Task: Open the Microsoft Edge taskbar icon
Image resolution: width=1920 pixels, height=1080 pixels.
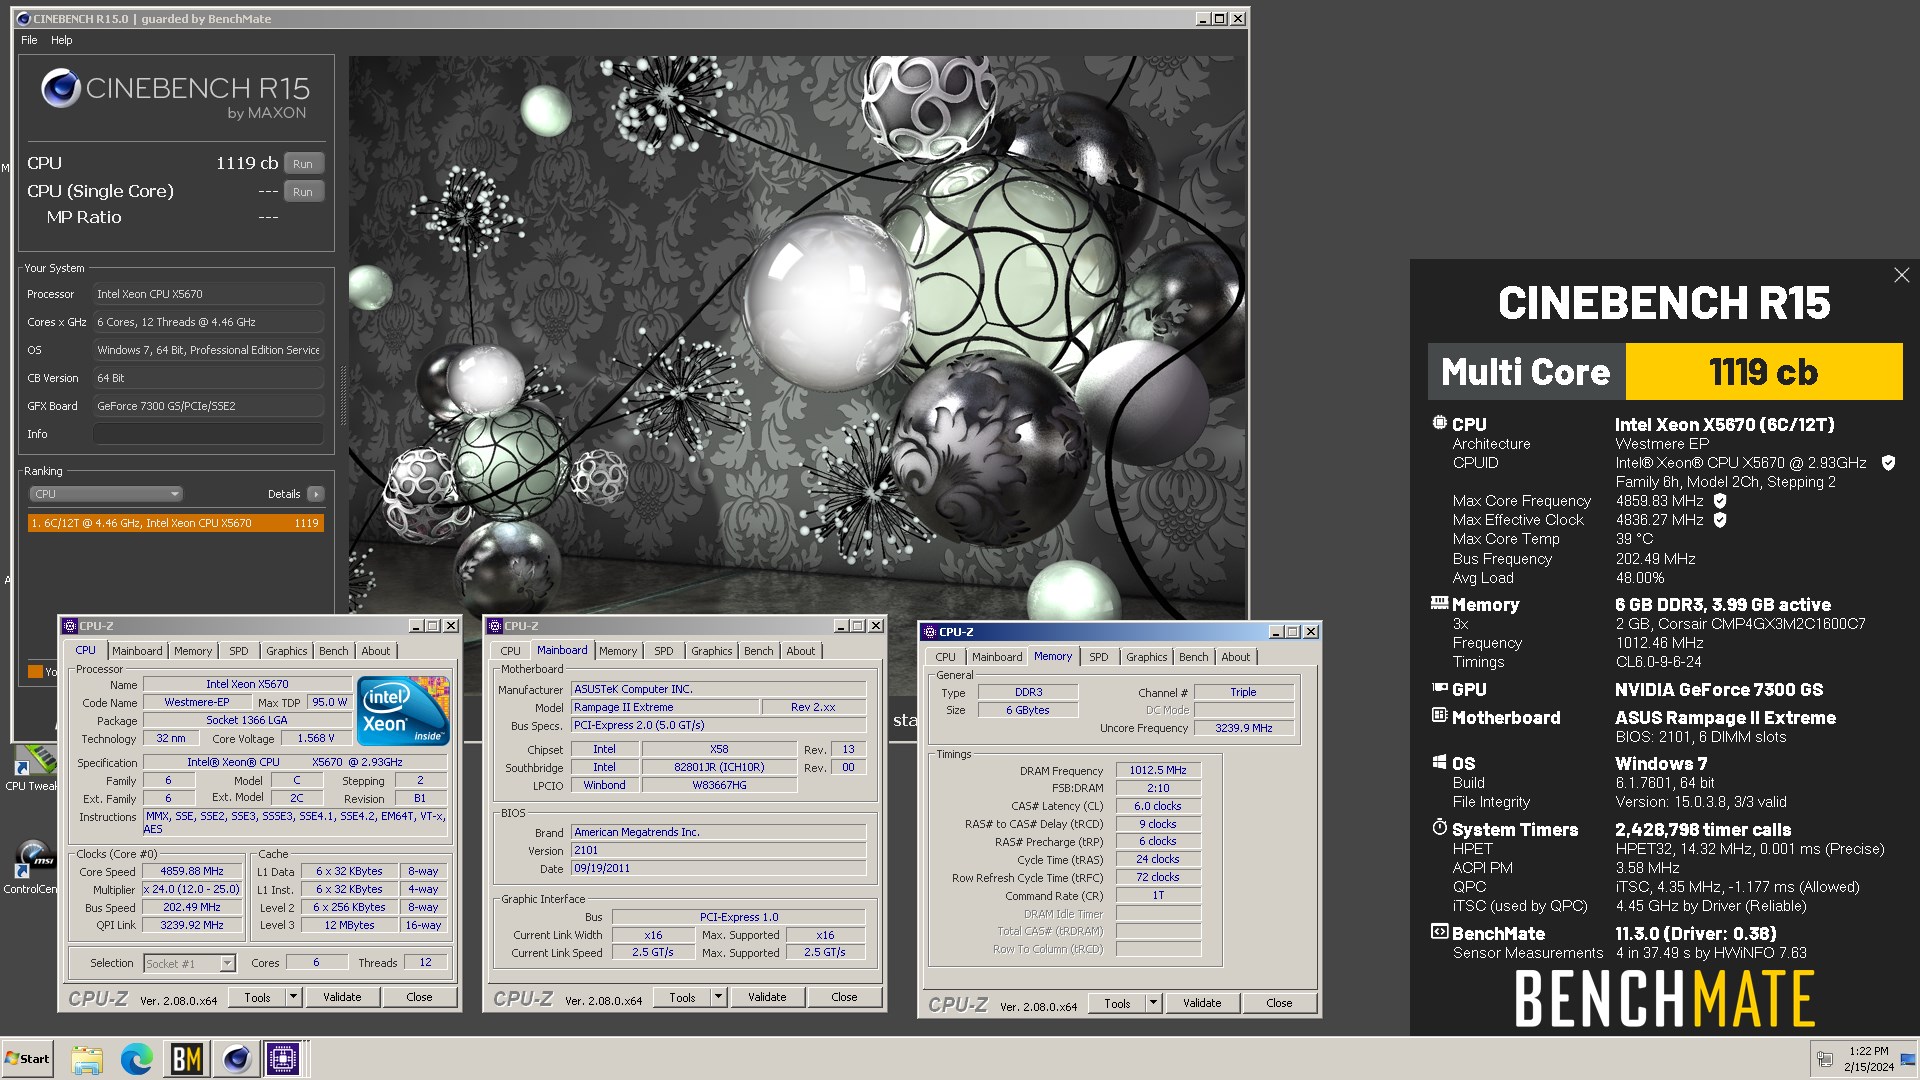Action: pos(137,1059)
